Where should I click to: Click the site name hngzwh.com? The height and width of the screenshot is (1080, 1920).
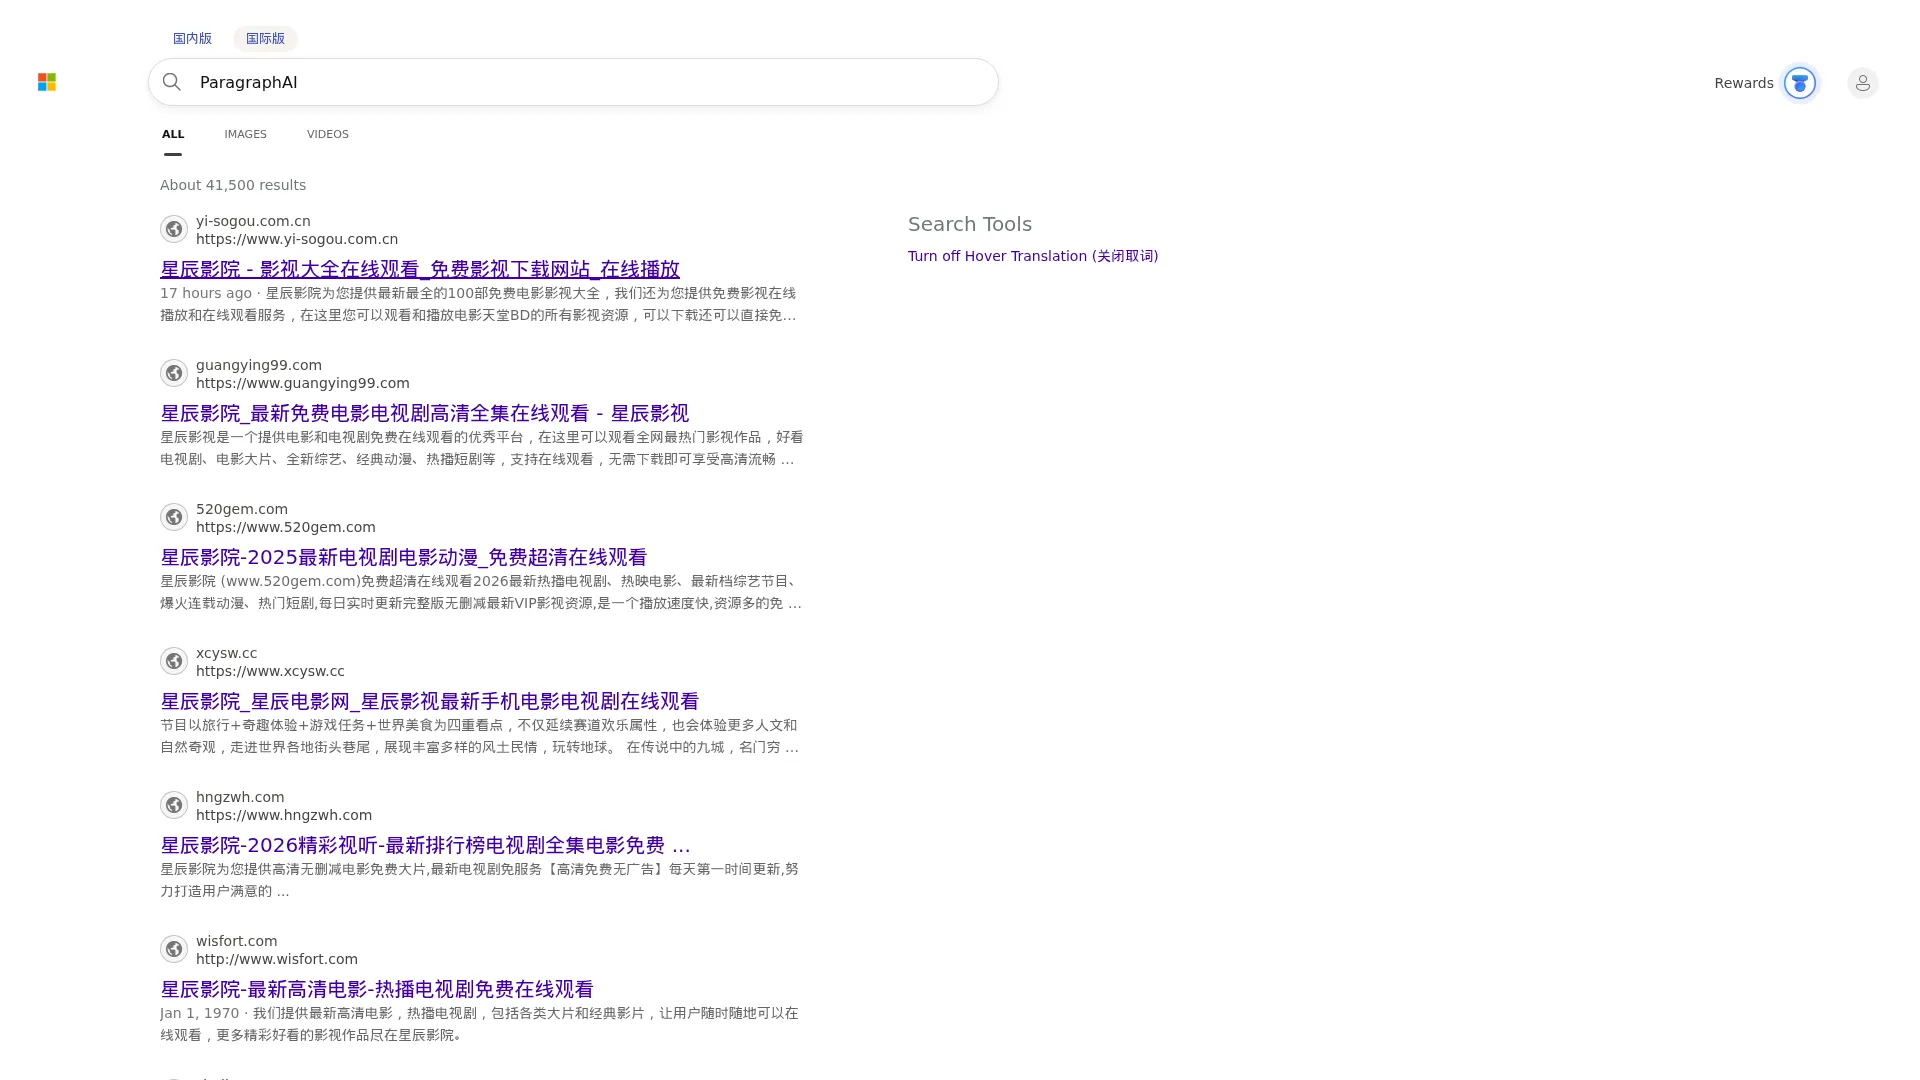click(240, 797)
